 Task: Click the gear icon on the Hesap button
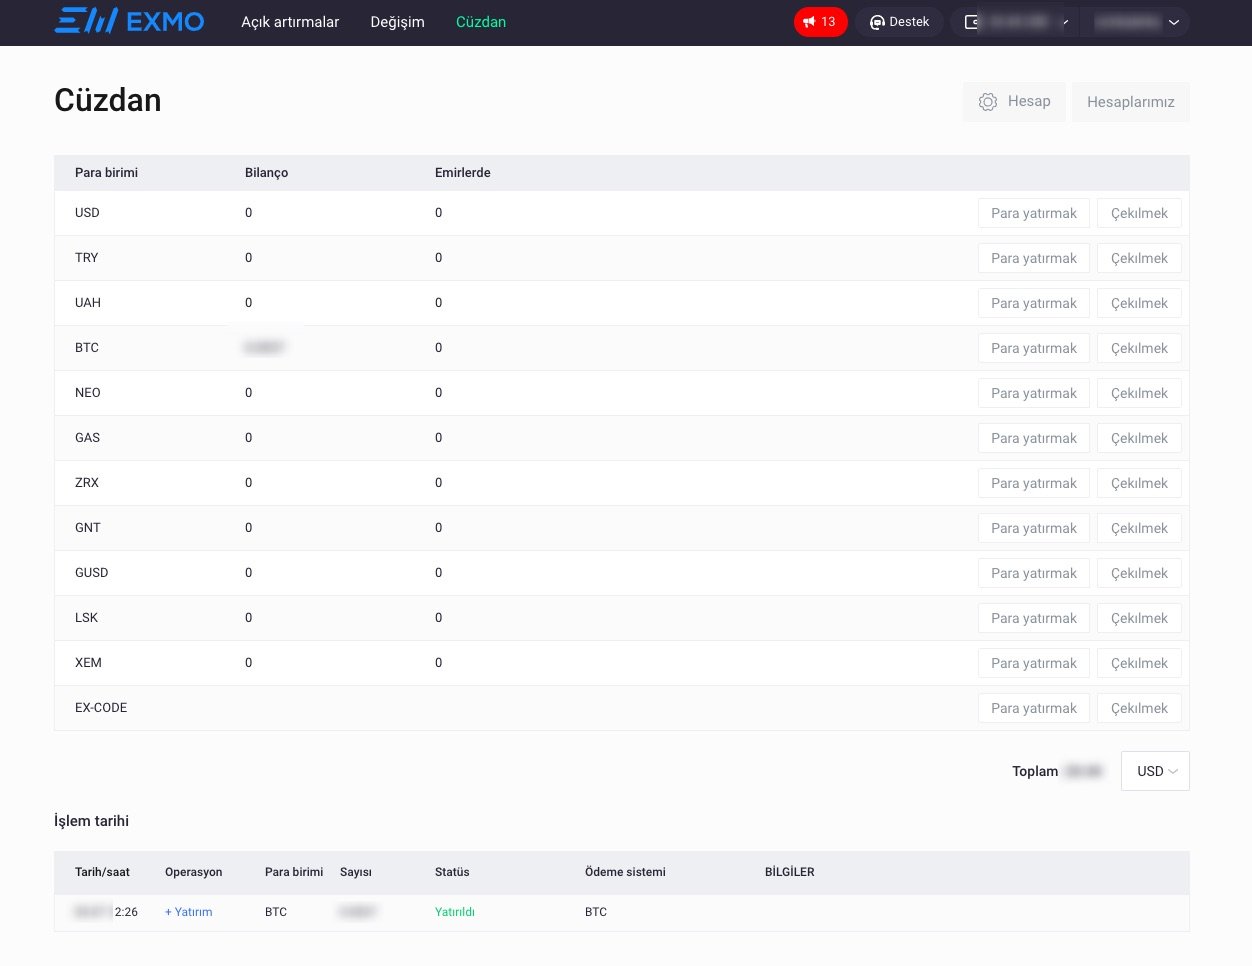pyautogui.click(x=988, y=102)
